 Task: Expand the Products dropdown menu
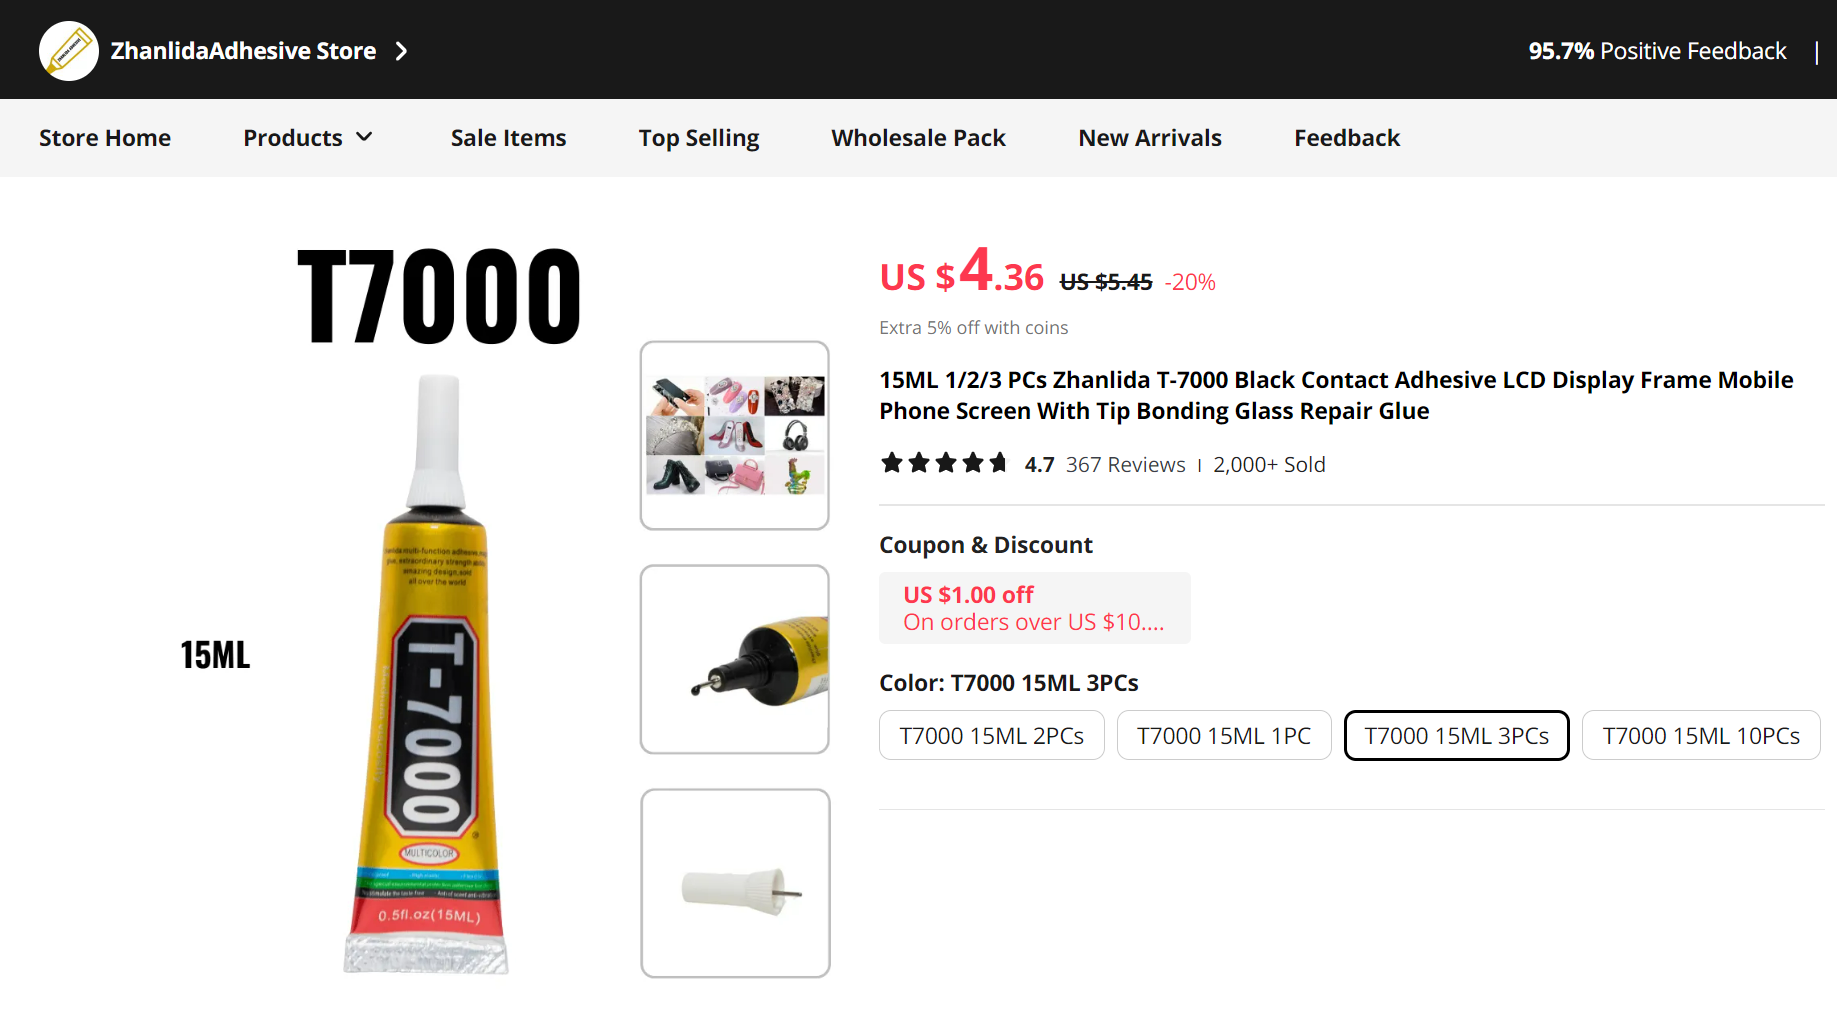coord(308,138)
